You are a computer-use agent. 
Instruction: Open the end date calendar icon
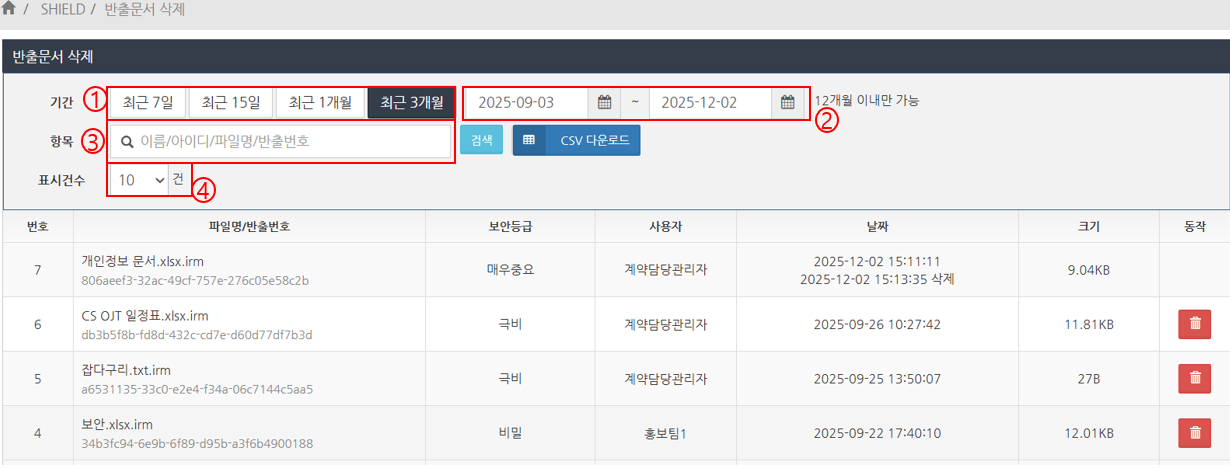[788, 102]
